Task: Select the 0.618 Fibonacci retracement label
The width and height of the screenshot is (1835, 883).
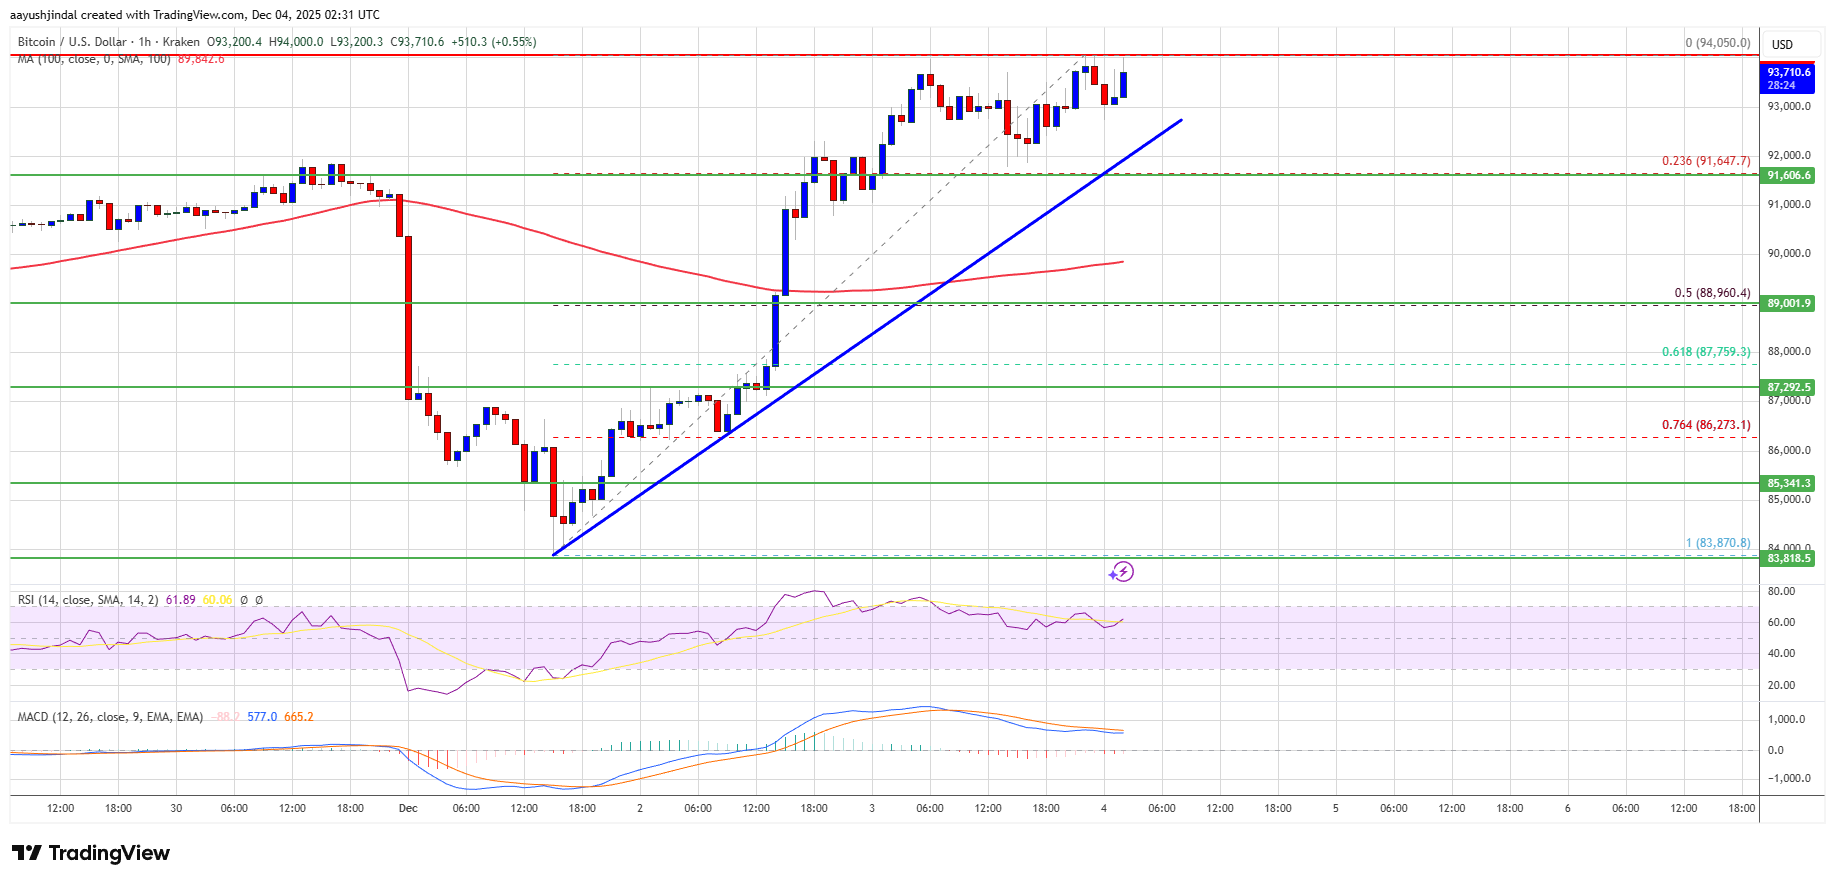Action: [x=1705, y=352]
